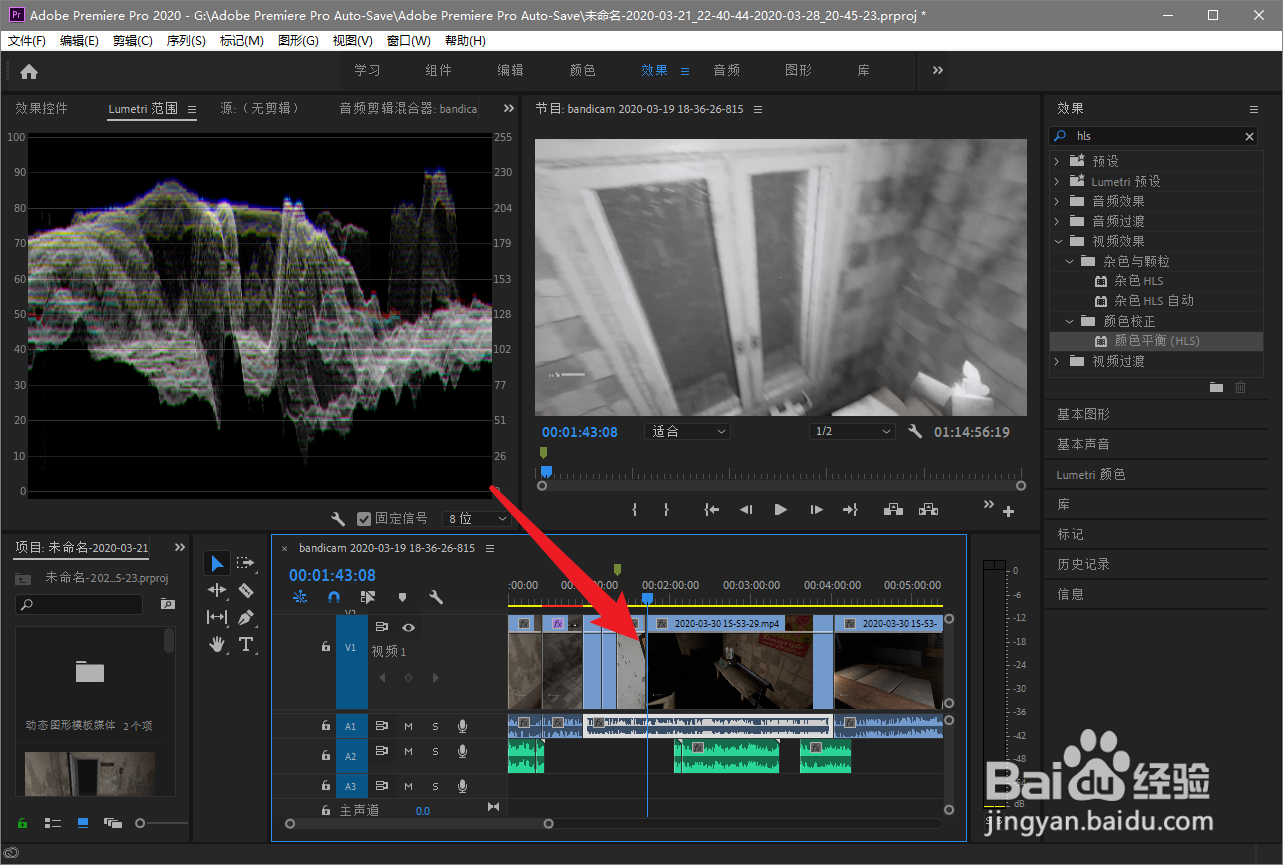Open the 1/2 playback resolution dropdown
This screenshot has height=865, width=1283.
coord(851,432)
